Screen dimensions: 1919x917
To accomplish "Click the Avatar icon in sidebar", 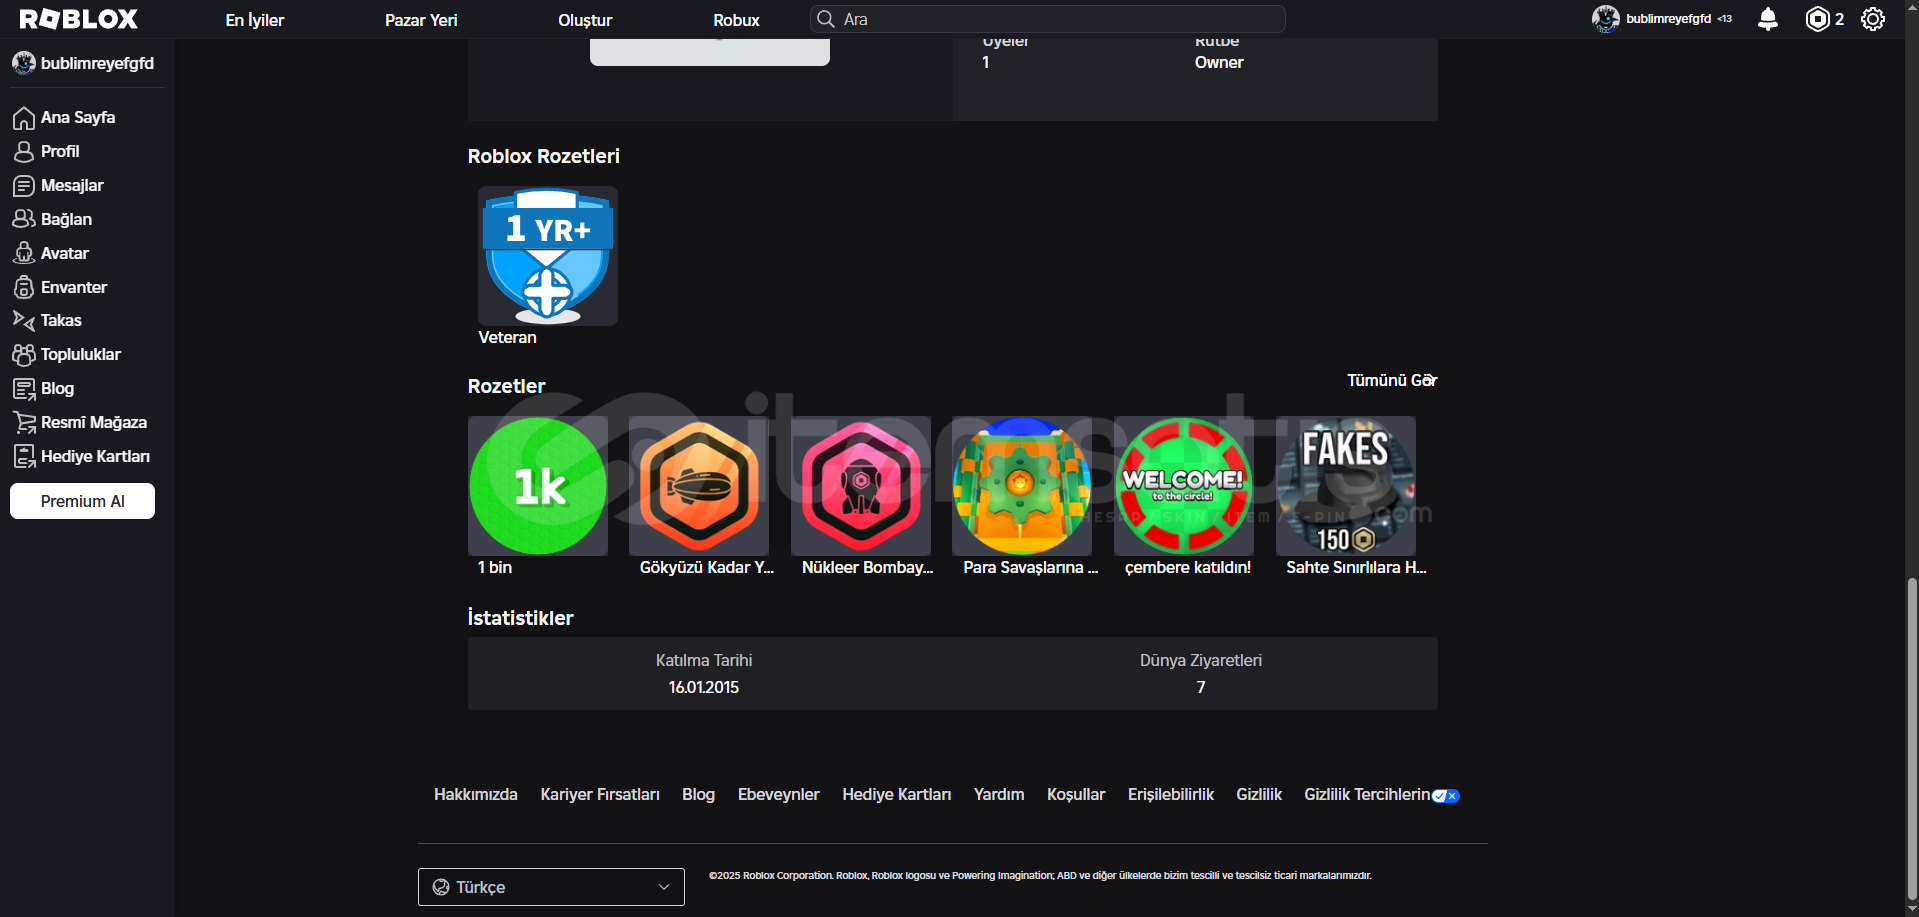I will pos(24,253).
